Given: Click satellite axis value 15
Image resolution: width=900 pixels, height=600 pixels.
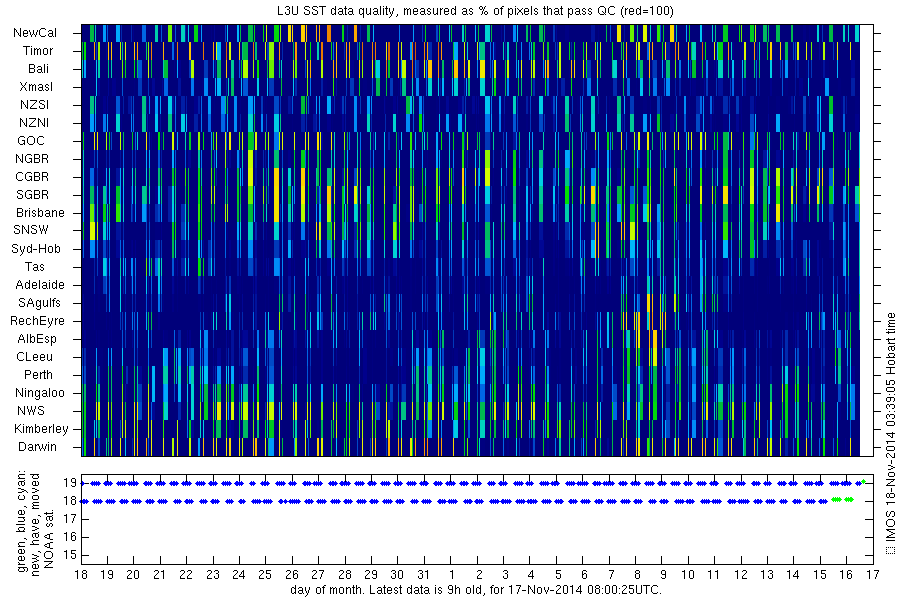Looking at the screenshot, I should pos(69,555).
